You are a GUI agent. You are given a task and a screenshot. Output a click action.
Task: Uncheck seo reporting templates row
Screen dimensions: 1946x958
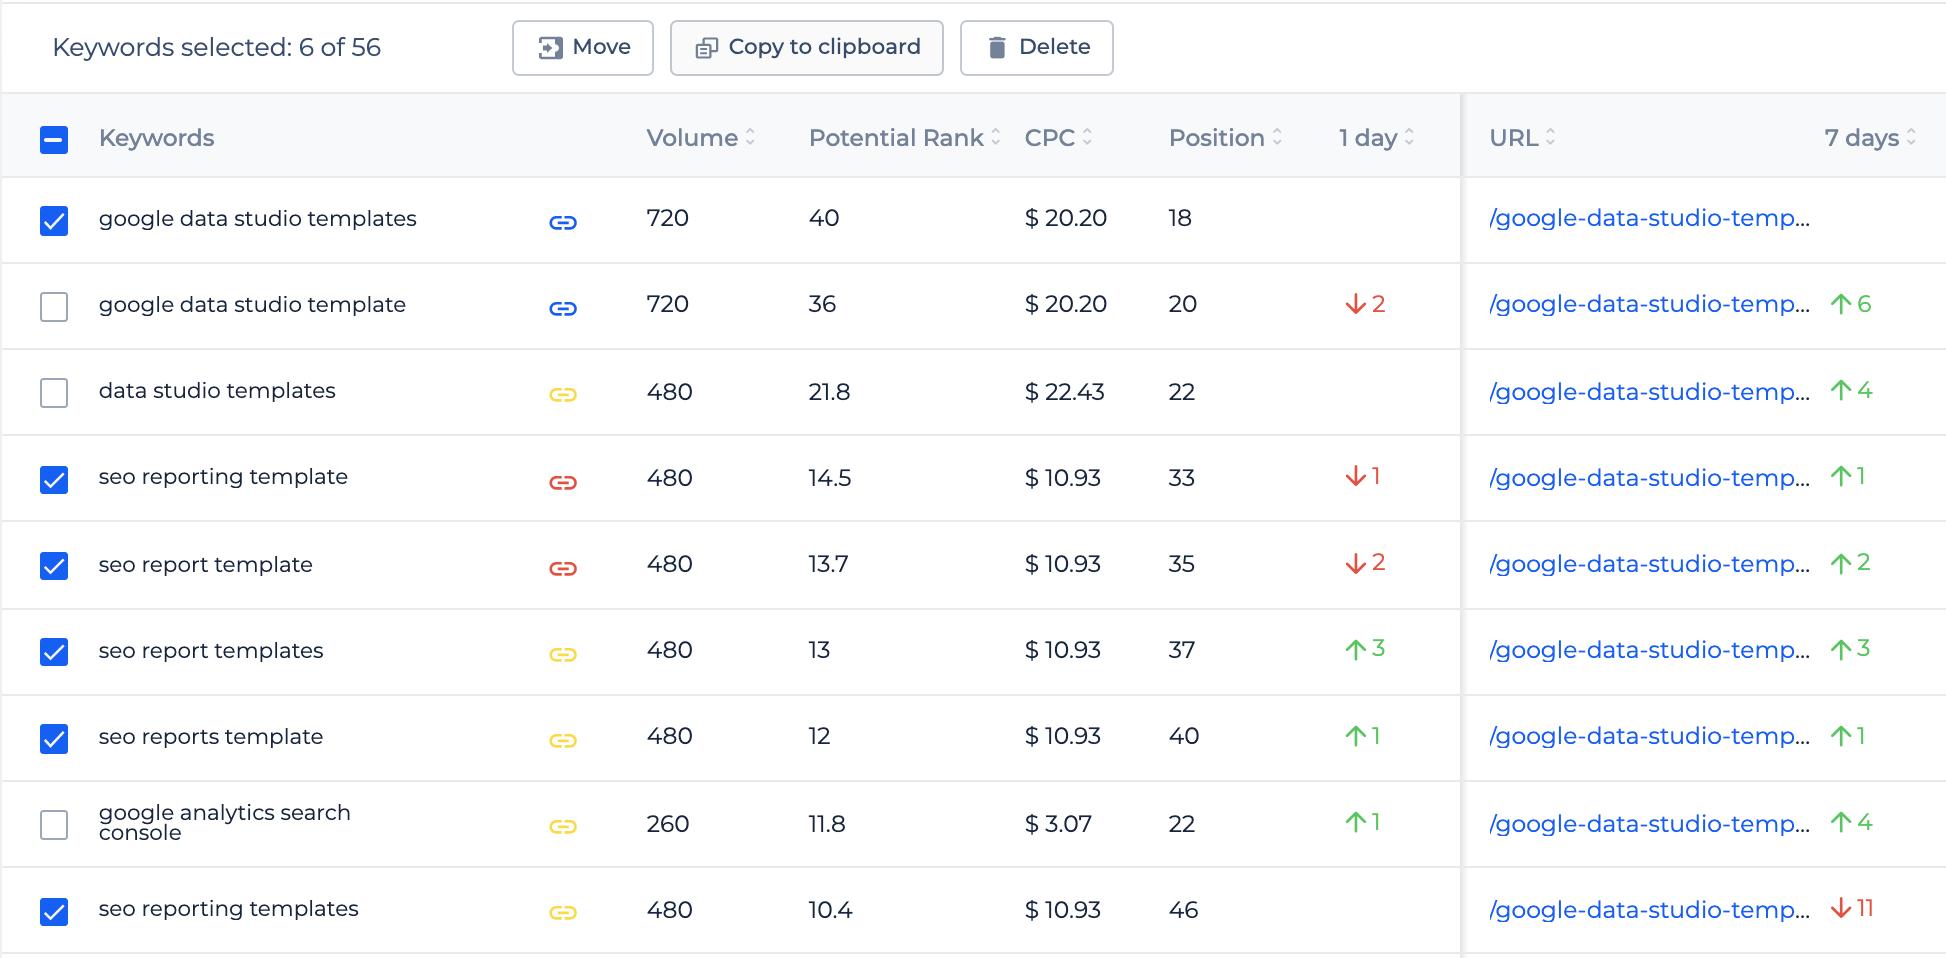click(x=54, y=912)
